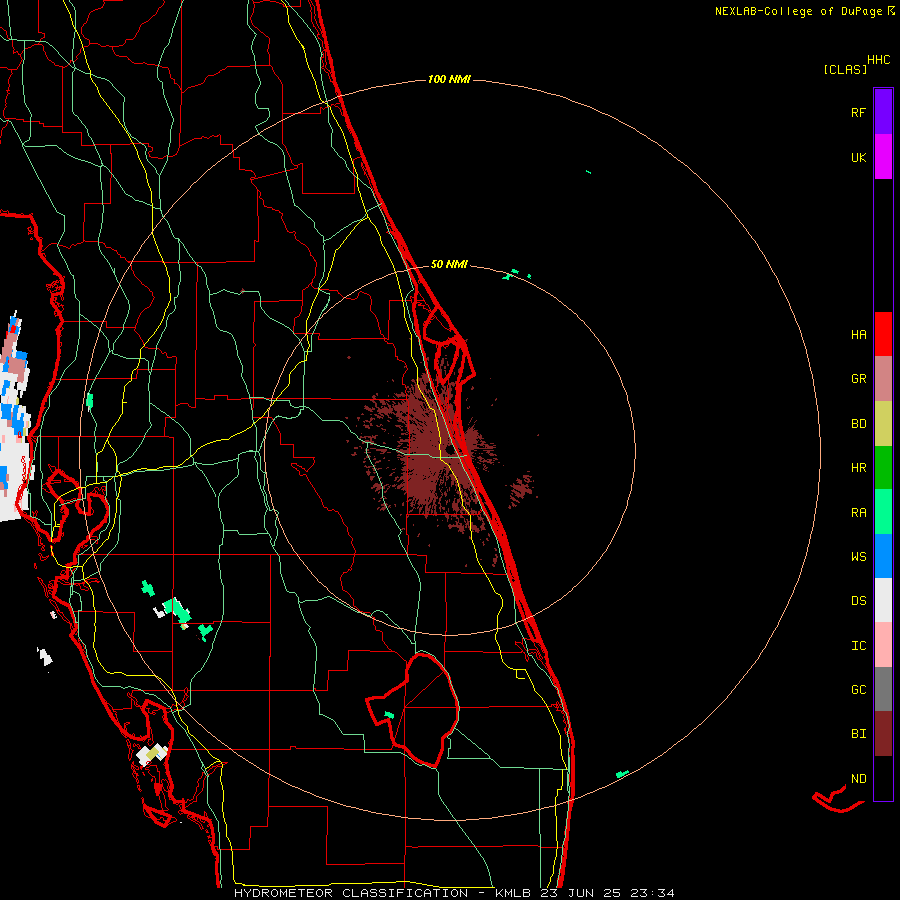Image resolution: width=900 pixels, height=900 pixels.
Task: Click the green rain echo on the southeast 100 NMI ring
Action: (622, 774)
